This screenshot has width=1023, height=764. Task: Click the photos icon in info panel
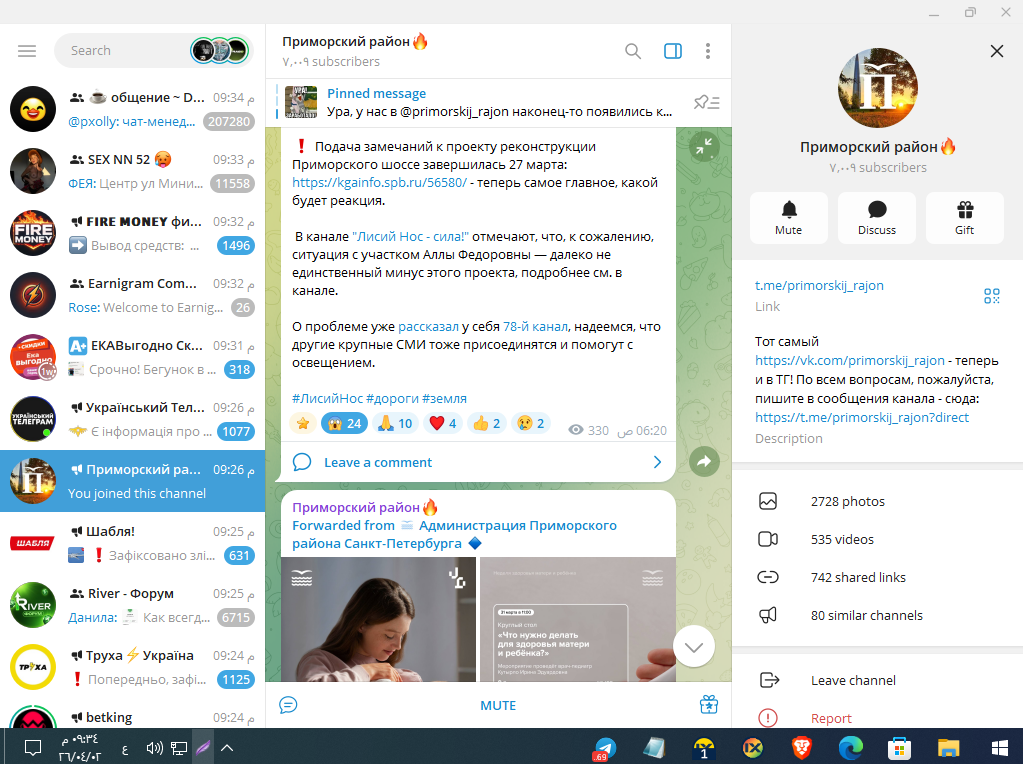pyautogui.click(x=768, y=501)
